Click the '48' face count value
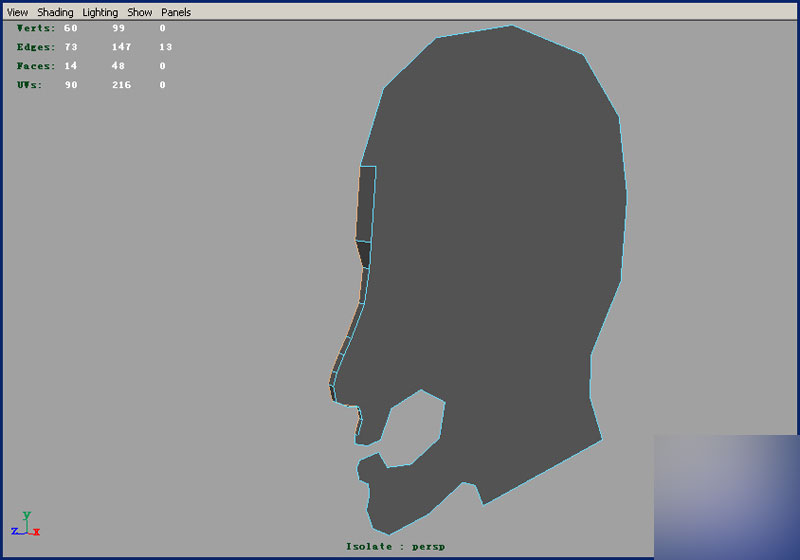The height and width of the screenshot is (560, 800). tap(118, 66)
